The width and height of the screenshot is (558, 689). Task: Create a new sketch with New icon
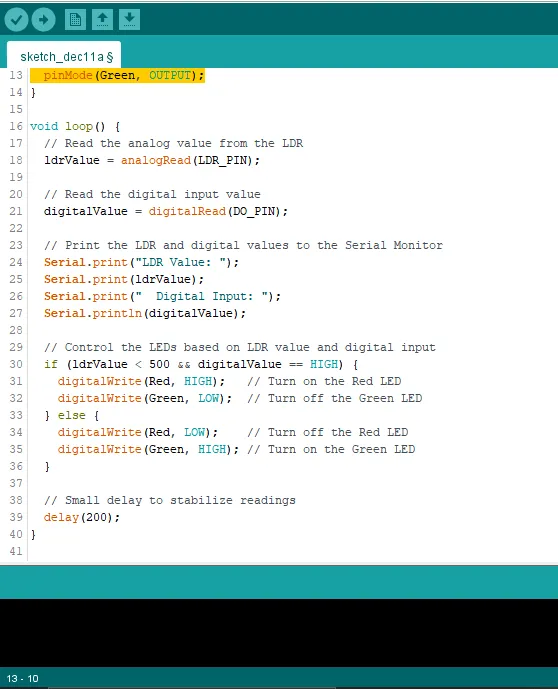75,19
